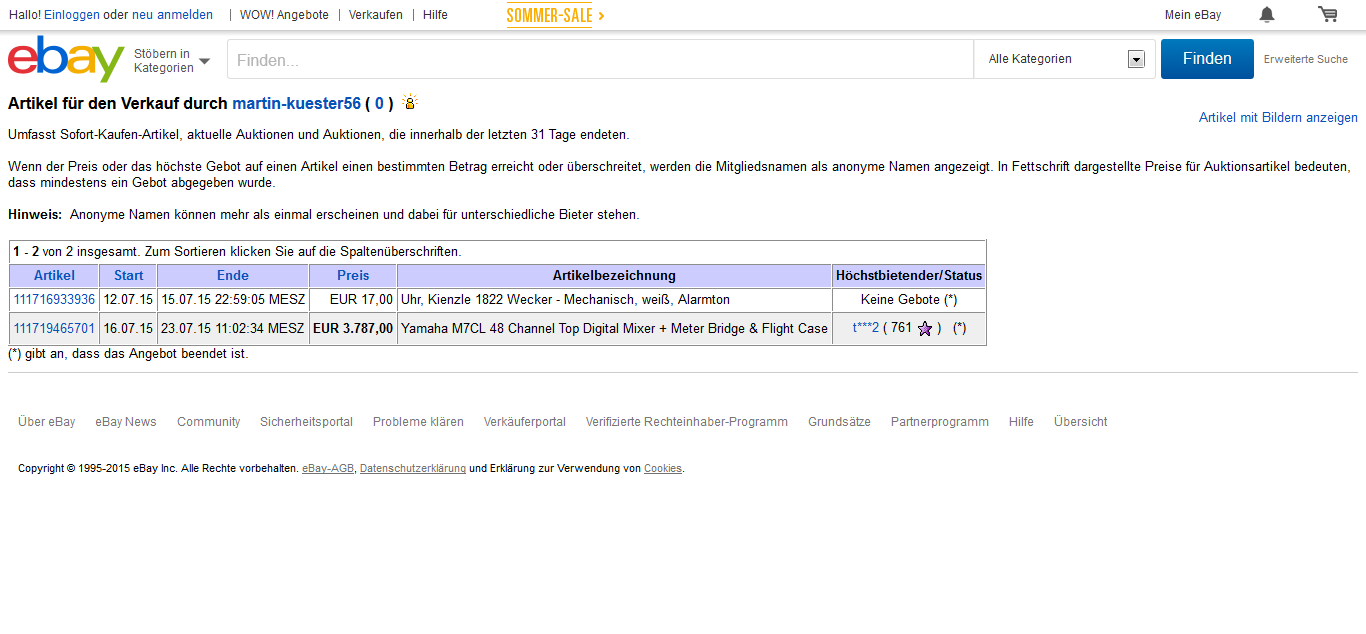The image size is (1366, 634).
Task: Open Verkaufen in top navigation
Action: (376, 15)
